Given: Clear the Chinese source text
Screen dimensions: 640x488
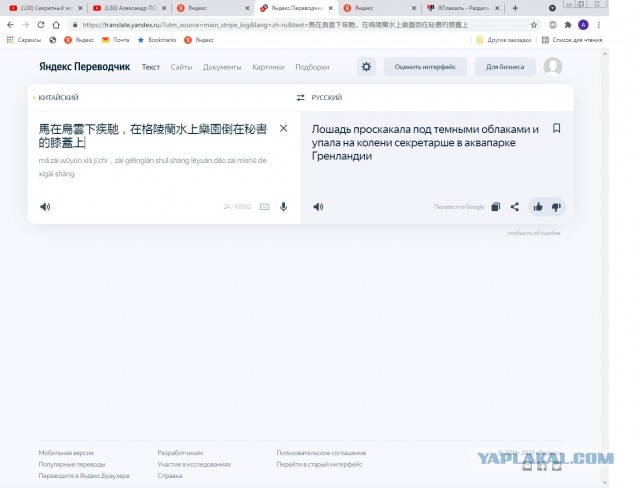Looking at the screenshot, I should 283,128.
